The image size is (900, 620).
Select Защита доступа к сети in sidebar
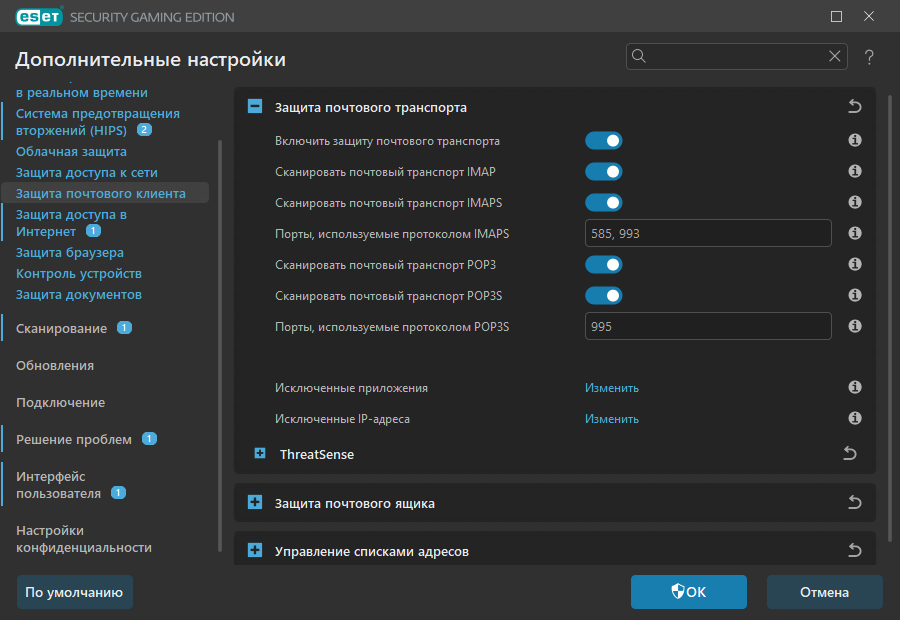click(87, 173)
